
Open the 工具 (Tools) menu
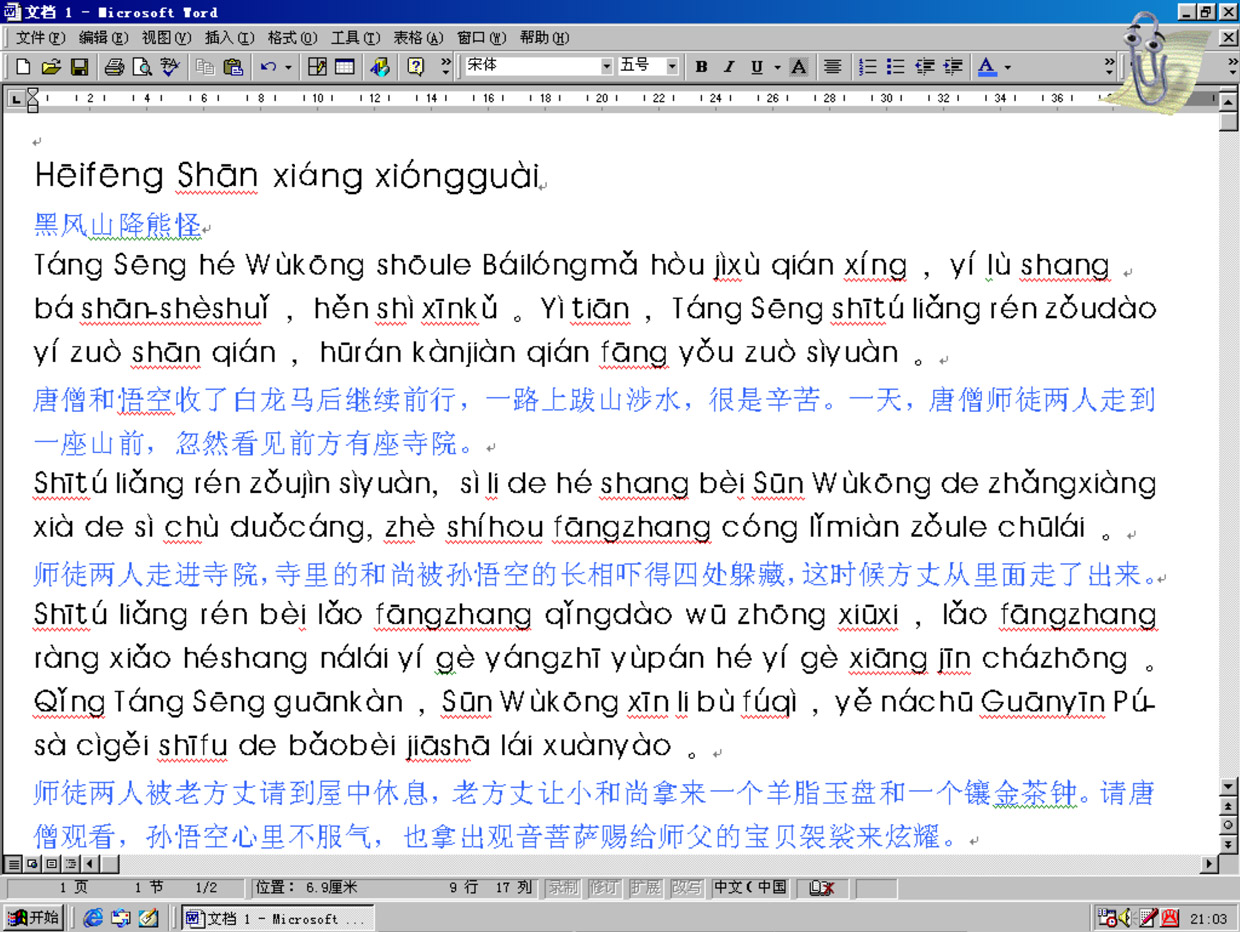click(x=355, y=38)
